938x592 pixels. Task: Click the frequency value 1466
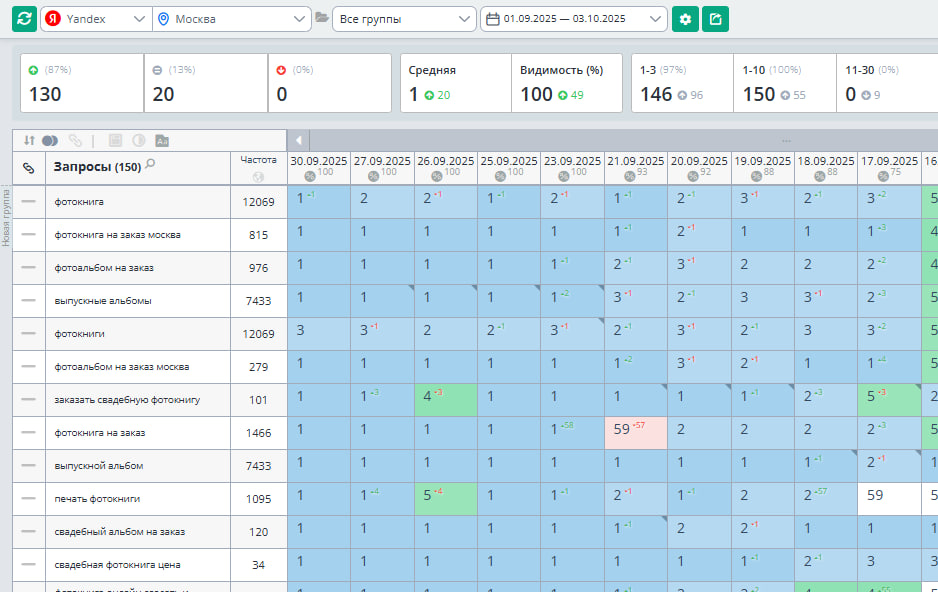(258, 433)
